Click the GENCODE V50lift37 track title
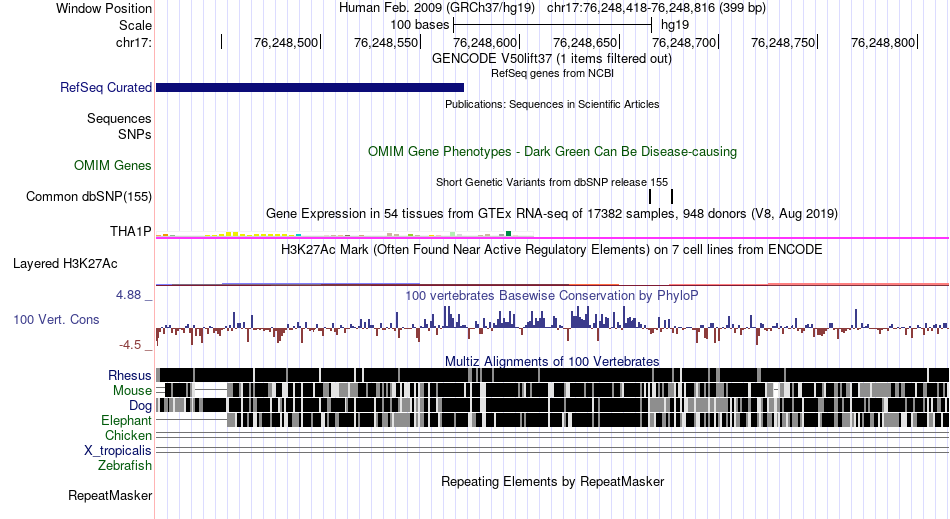This screenshot has height=519, width=950. coord(552,59)
